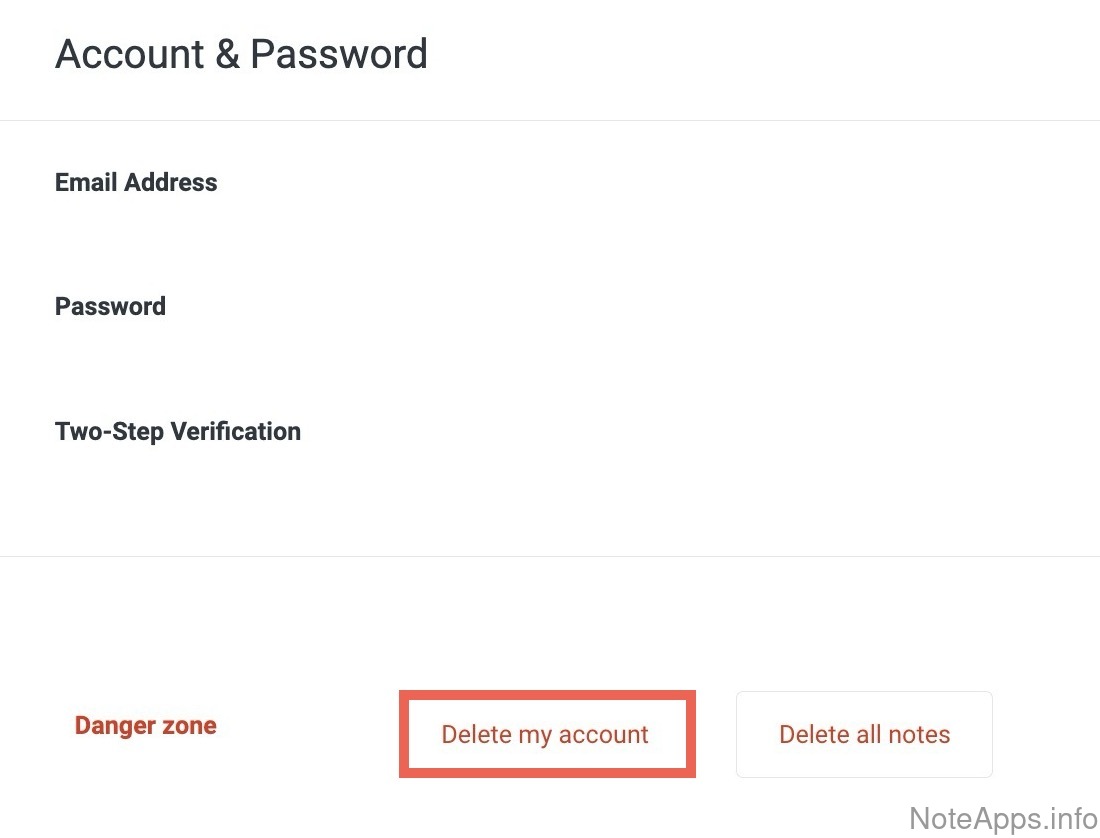Click the word "zone" in Danger zone
This screenshot has height=838, width=1100.
pyautogui.click(x=191, y=726)
